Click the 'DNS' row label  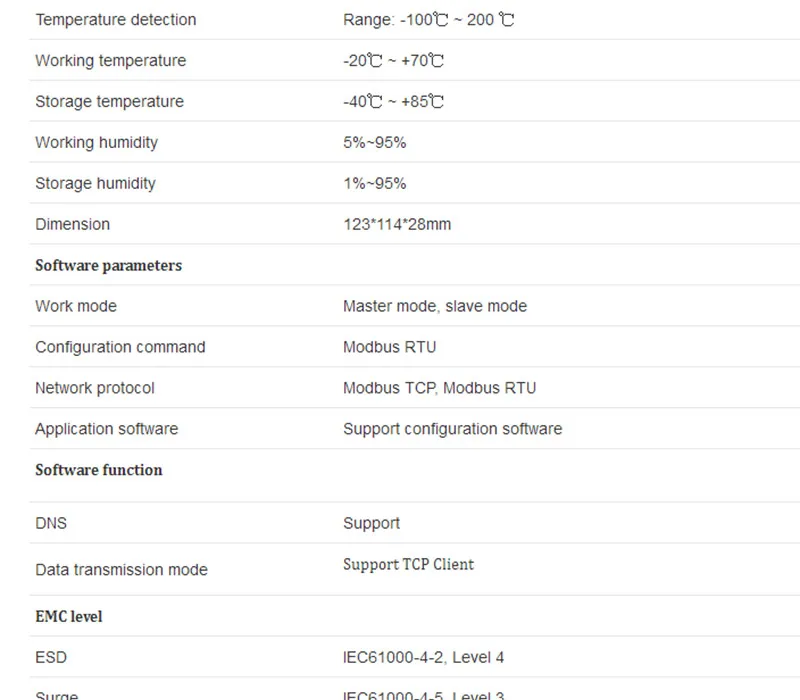click(51, 523)
